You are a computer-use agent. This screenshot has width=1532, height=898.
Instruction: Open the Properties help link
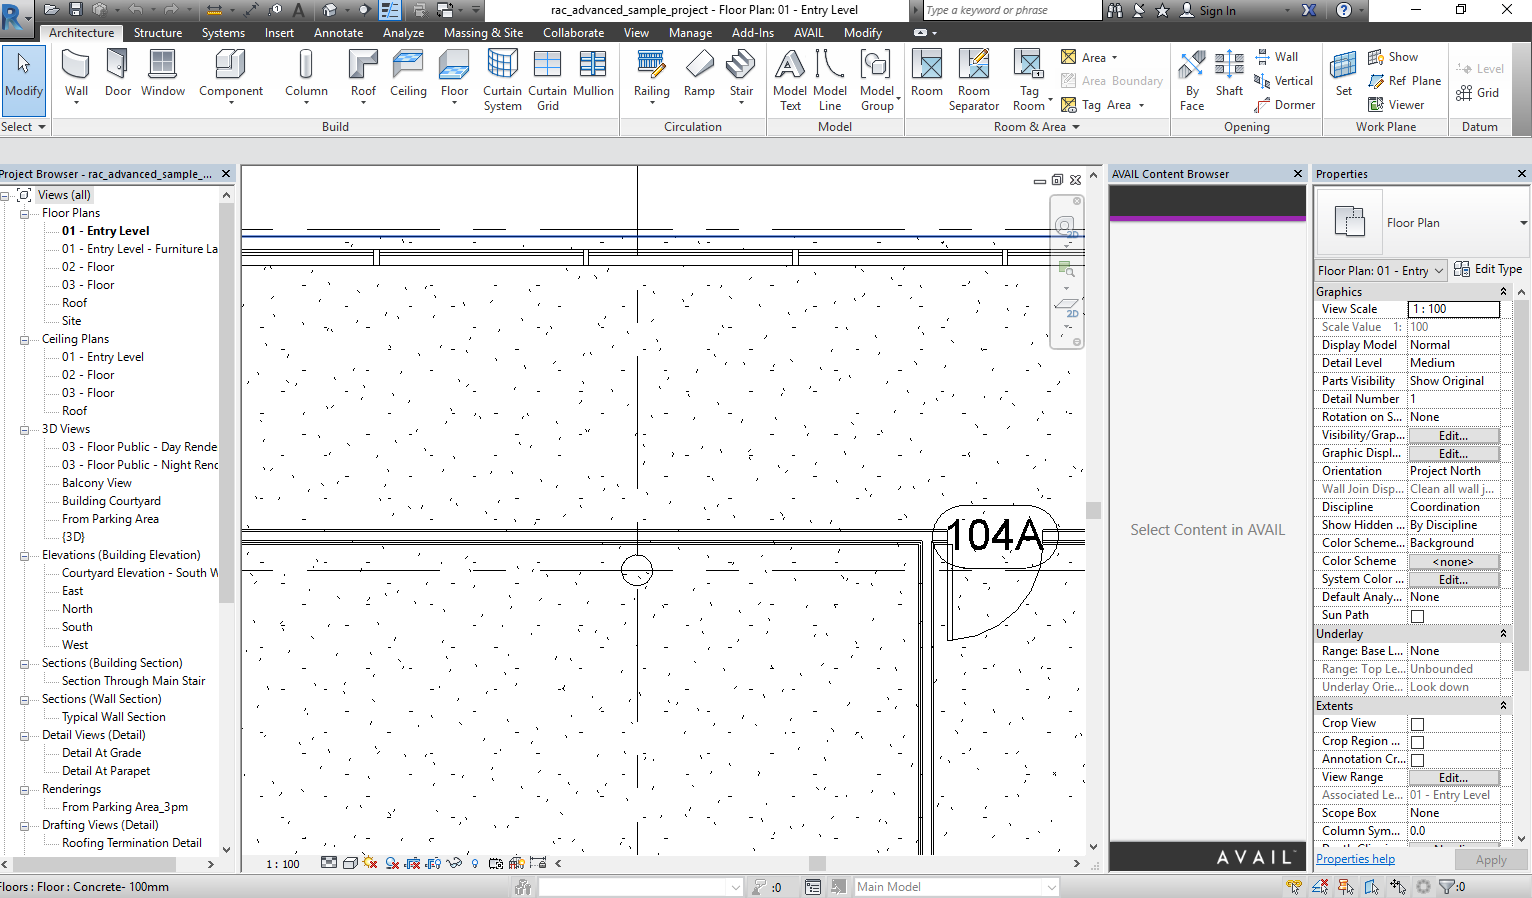click(1355, 858)
